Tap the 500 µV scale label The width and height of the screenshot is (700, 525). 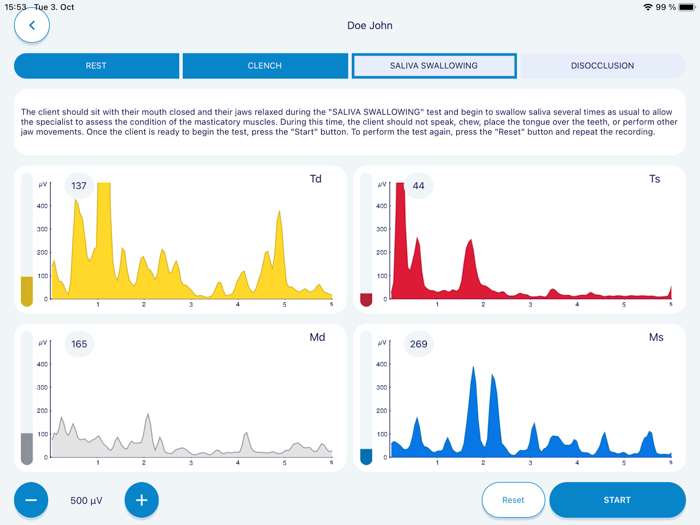[x=86, y=500]
